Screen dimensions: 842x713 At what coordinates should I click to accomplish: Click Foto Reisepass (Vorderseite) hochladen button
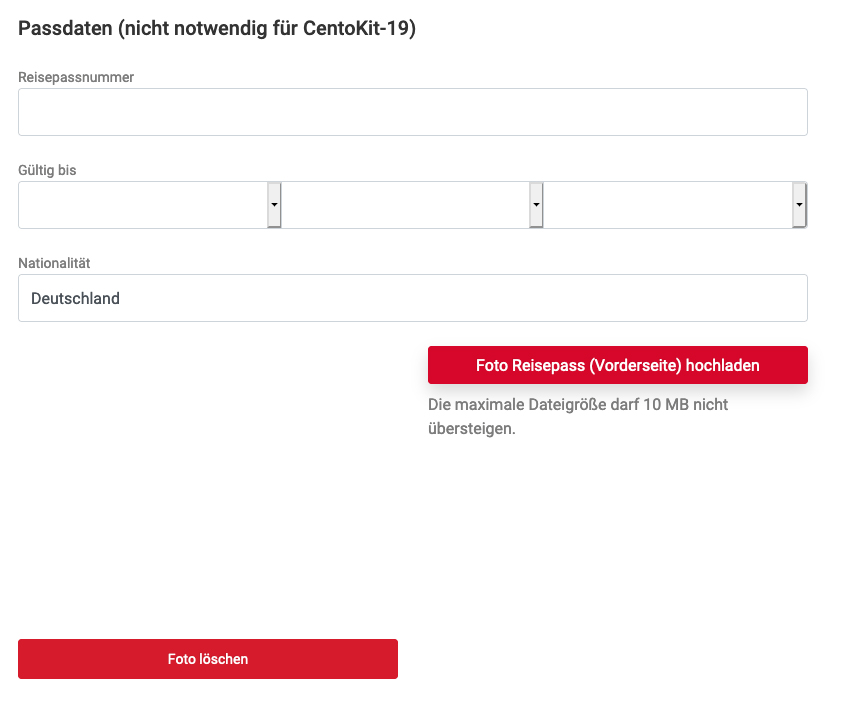coord(618,365)
